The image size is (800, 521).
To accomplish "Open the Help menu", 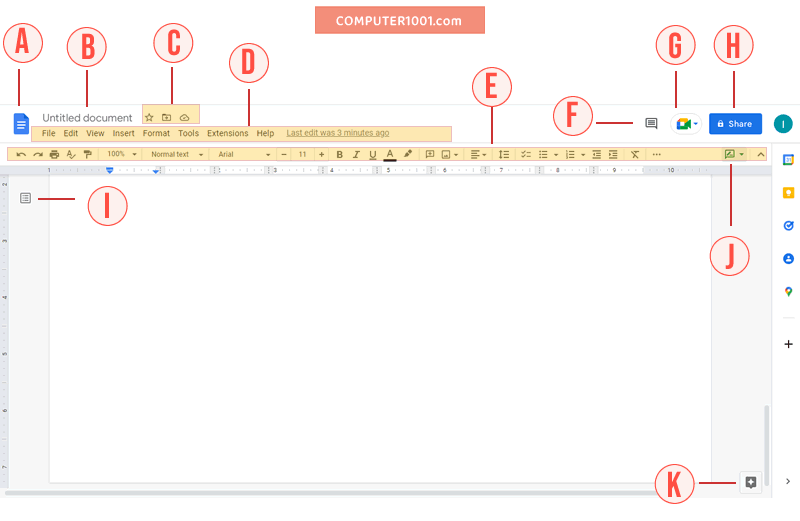I will [265, 133].
